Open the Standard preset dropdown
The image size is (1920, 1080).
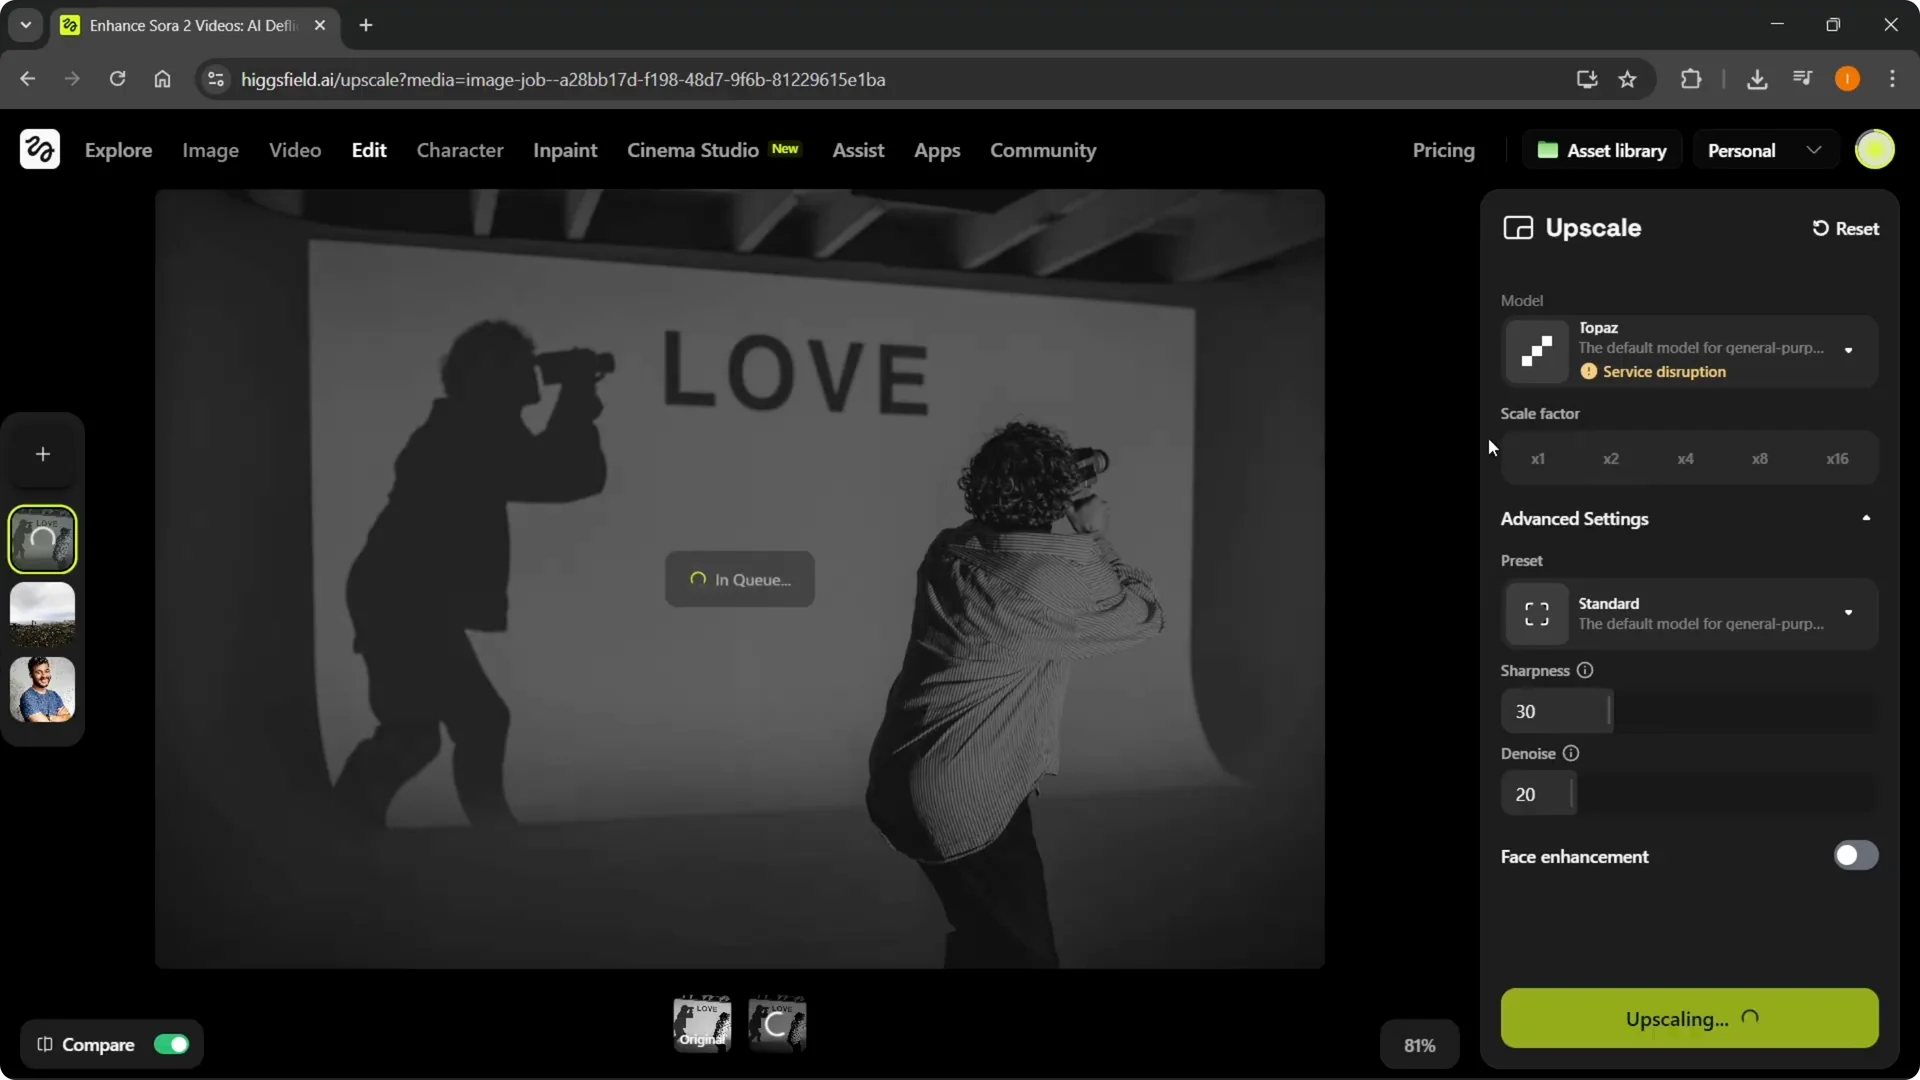coord(1848,613)
